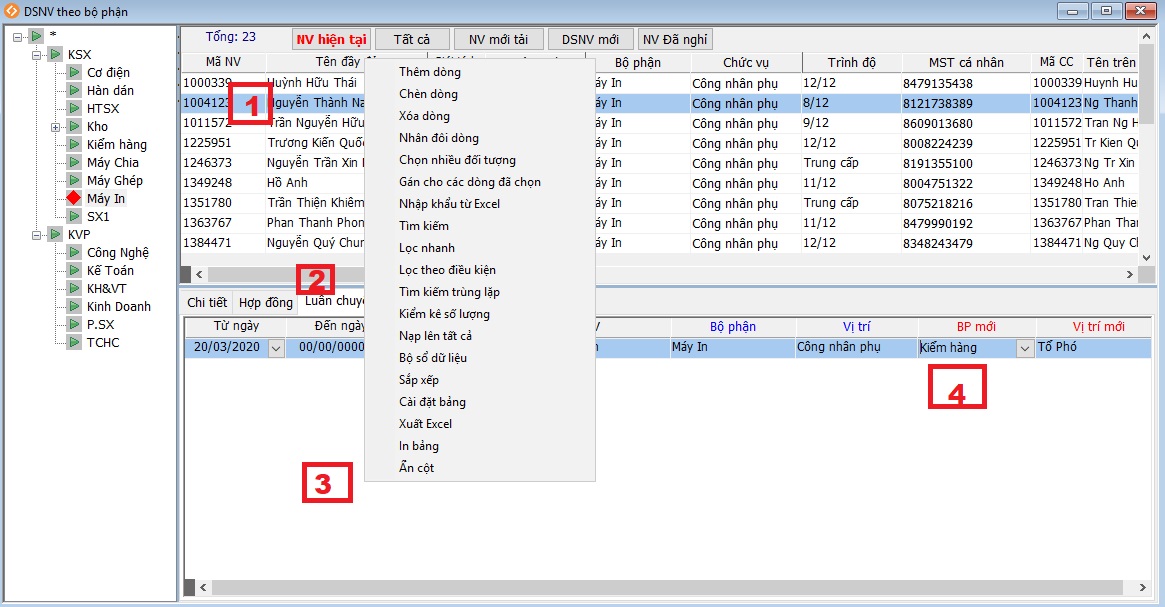Click the green arrow icon beside Cơ điện
Viewport: 1165px width, 607px height.
pyautogui.click(x=74, y=72)
